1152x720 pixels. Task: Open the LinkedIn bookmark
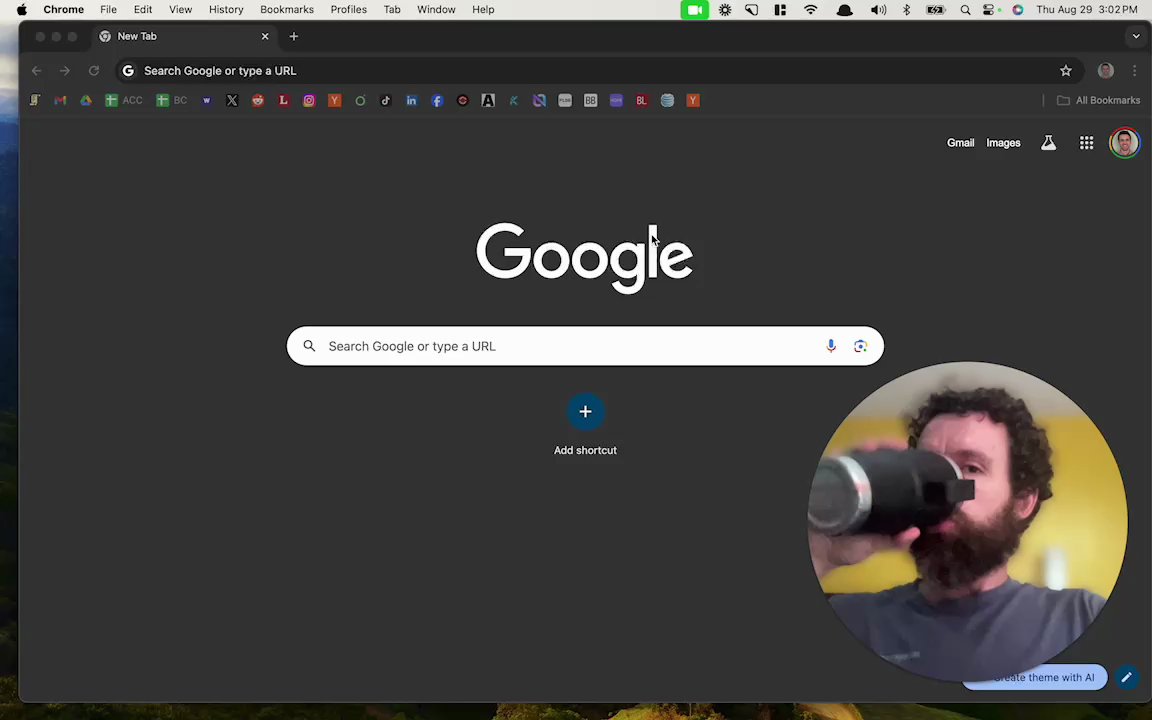pyautogui.click(x=411, y=101)
